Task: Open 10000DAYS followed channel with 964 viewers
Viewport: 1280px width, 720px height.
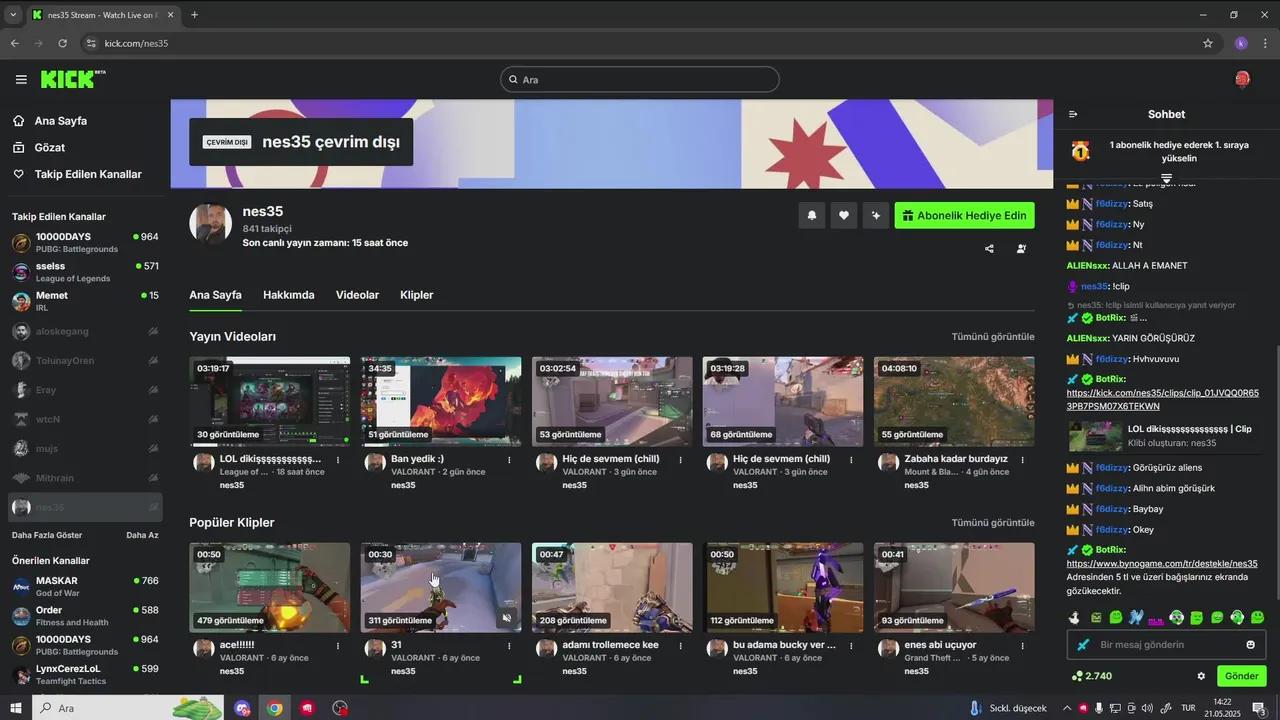Action: 85,243
